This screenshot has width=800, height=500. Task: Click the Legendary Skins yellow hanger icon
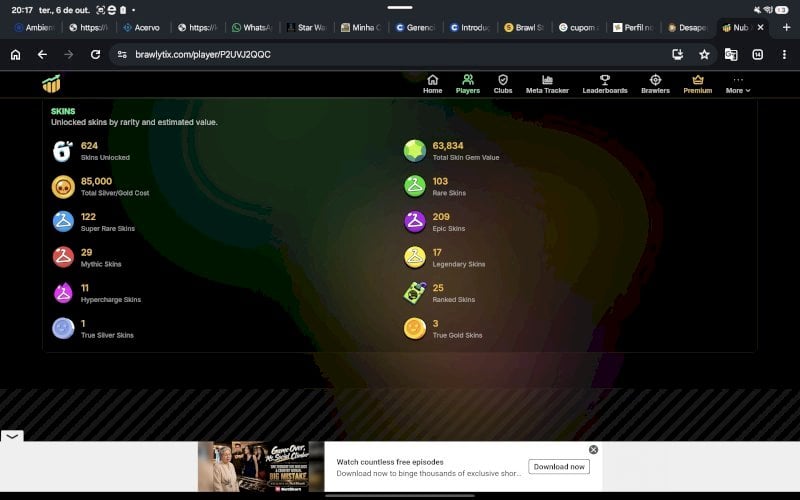(415, 258)
